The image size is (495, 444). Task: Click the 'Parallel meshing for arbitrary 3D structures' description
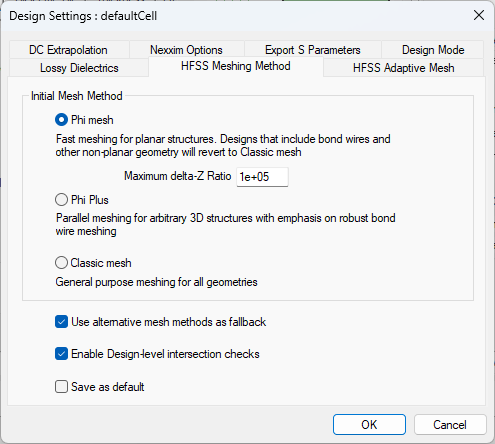click(225, 224)
